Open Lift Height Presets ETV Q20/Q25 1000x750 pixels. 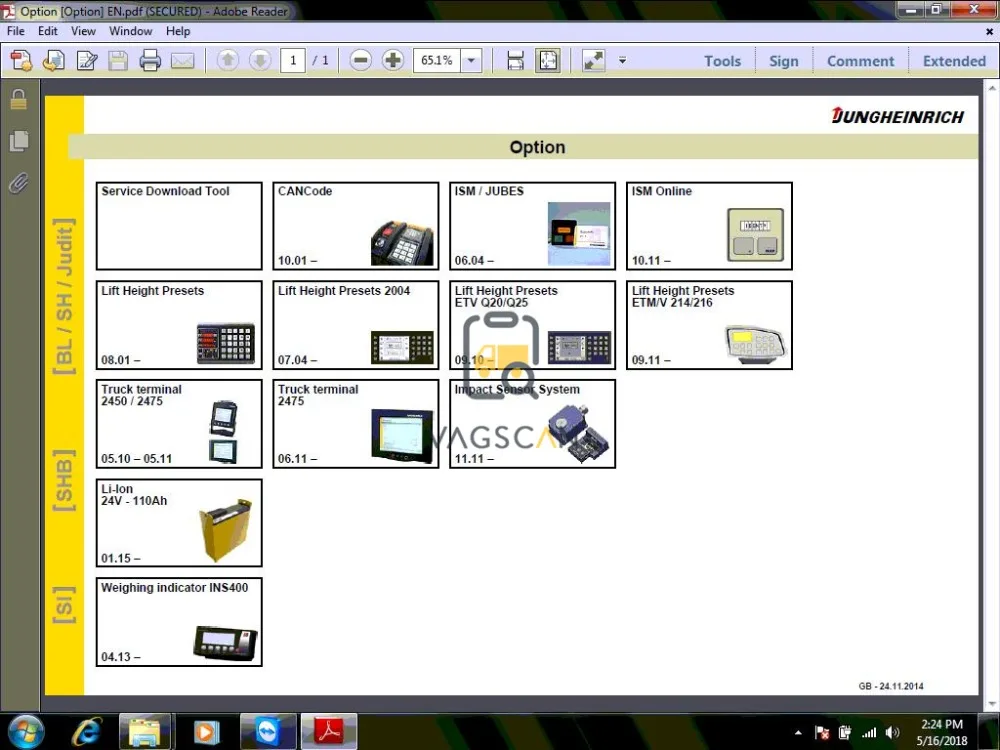click(533, 325)
